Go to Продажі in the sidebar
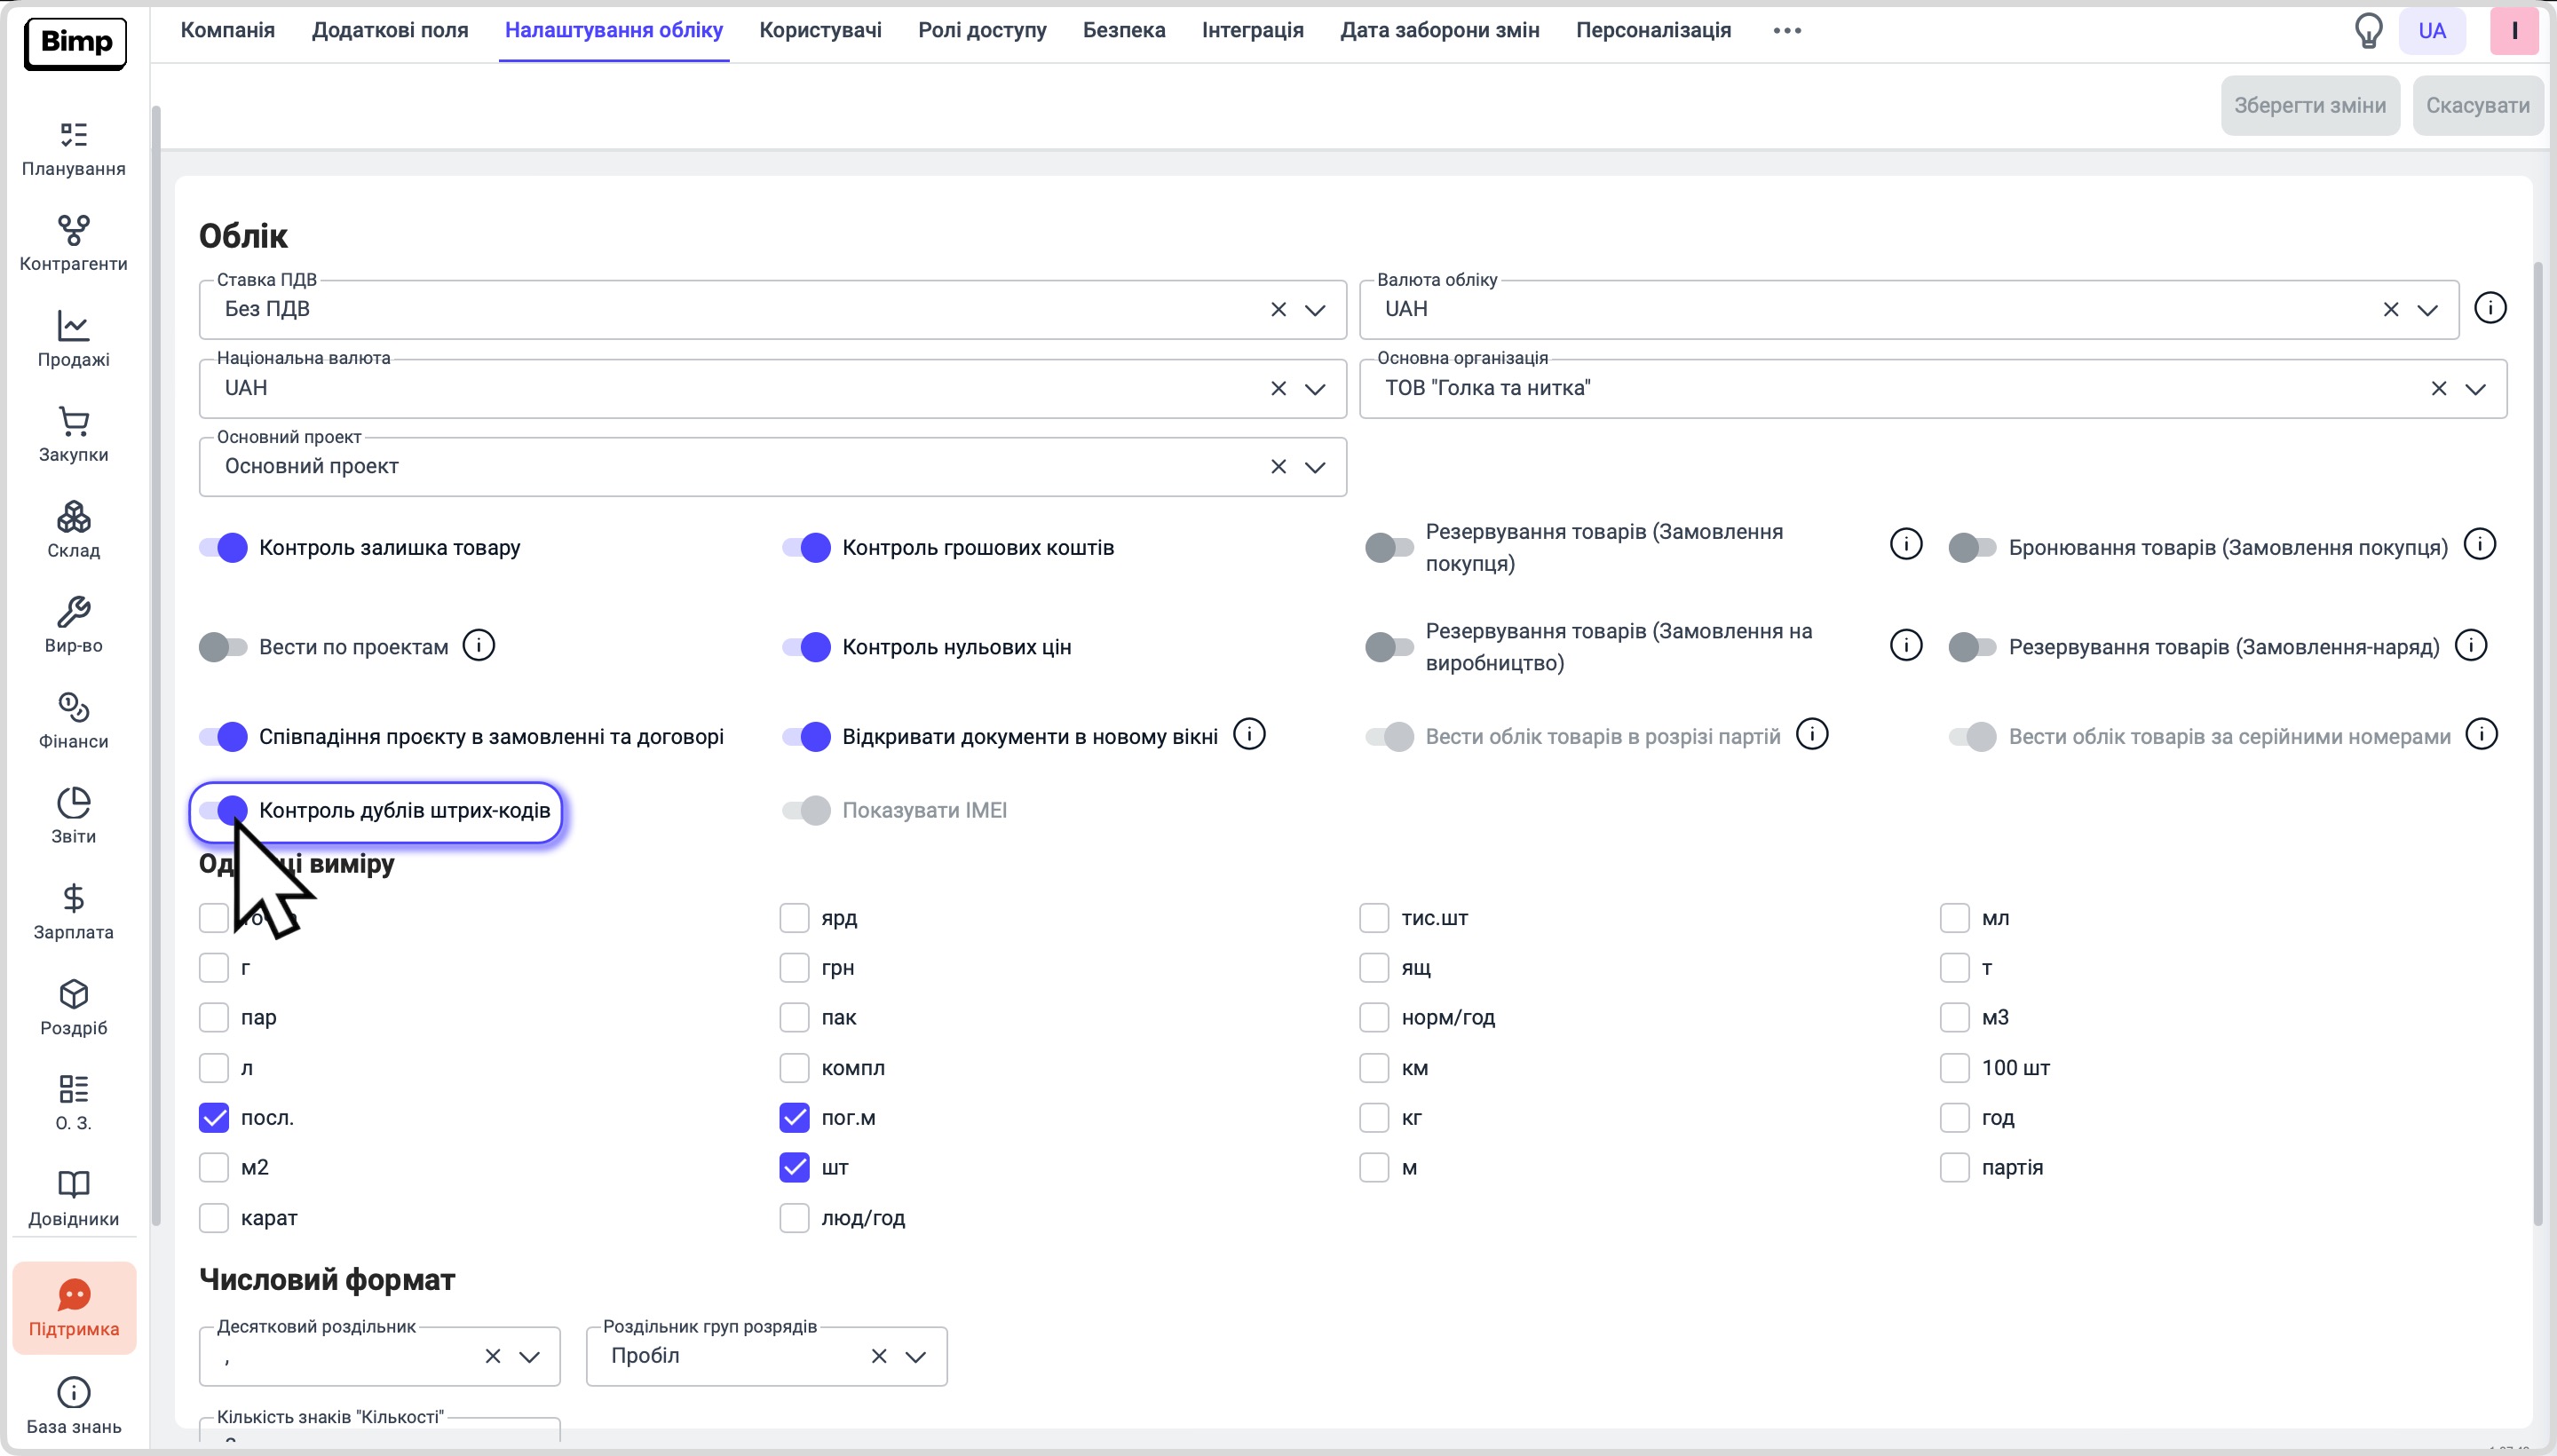This screenshot has height=1456, width=2557. point(74,340)
